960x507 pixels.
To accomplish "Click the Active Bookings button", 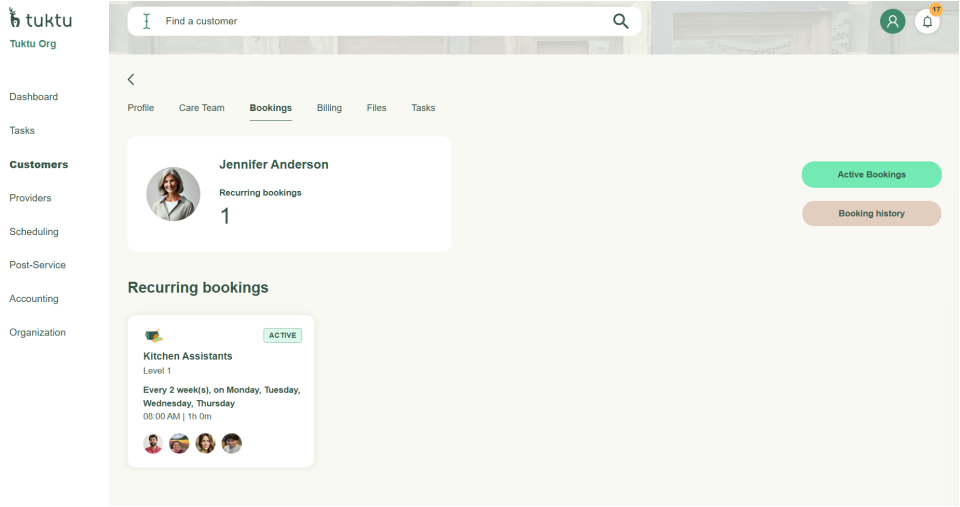I will pyautogui.click(x=871, y=174).
